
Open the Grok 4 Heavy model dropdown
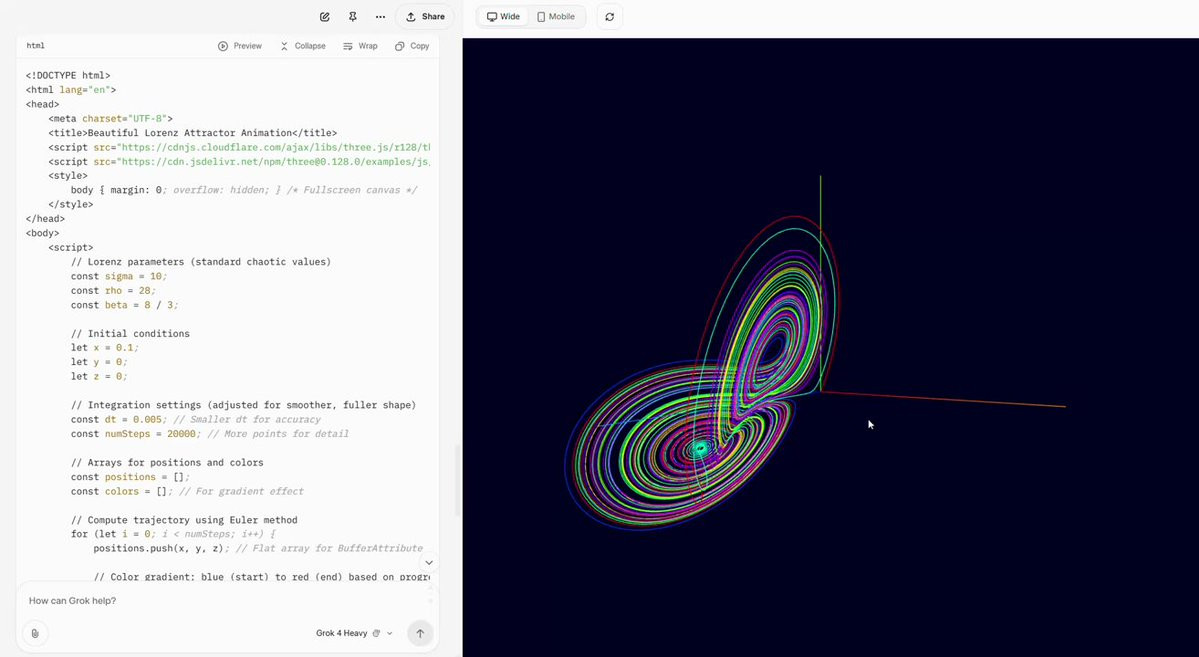point(354,633)
